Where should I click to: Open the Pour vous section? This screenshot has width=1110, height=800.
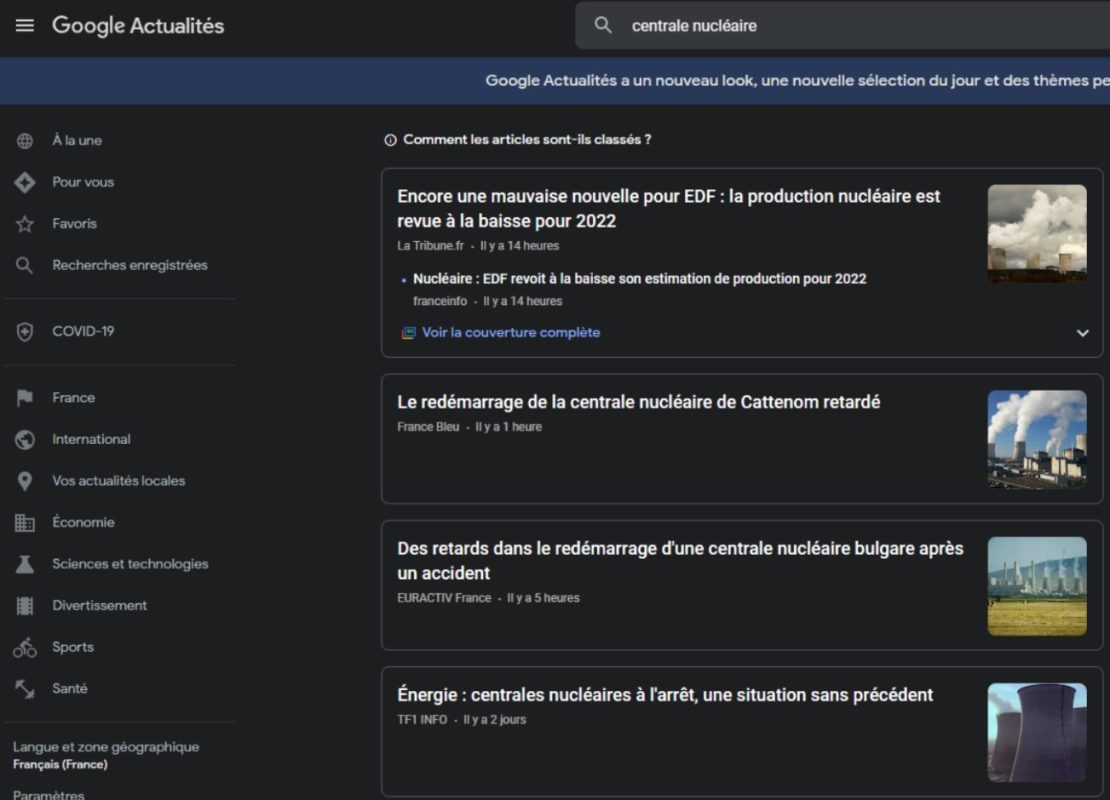[83, 182]
